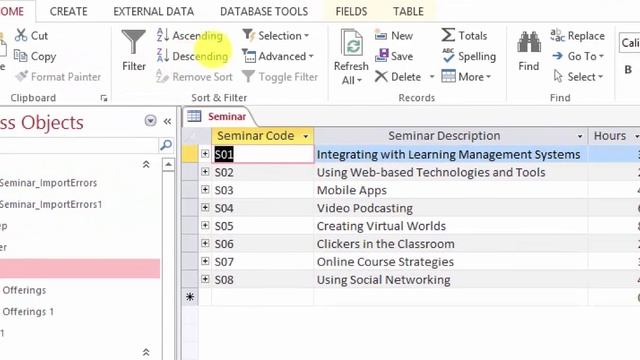Delete the selected record
The height and width of the screenshot is (360, 640).
398,76
